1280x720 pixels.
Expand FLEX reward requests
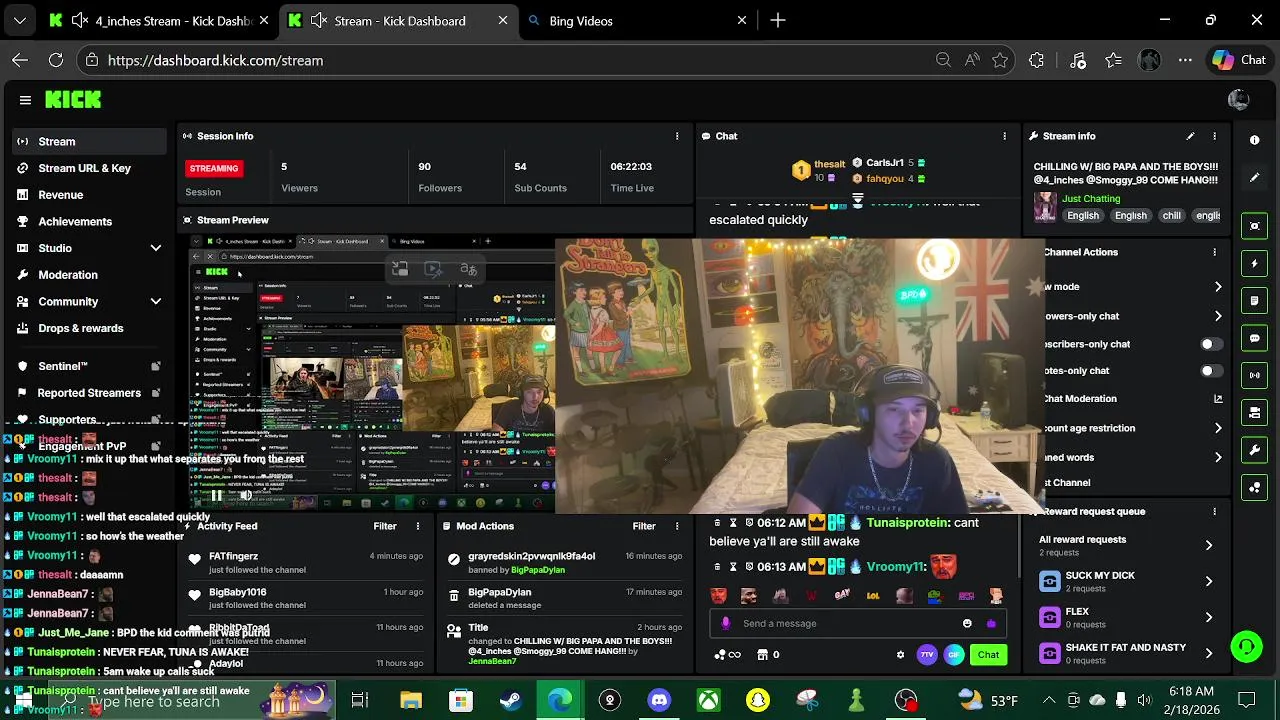1208,617
